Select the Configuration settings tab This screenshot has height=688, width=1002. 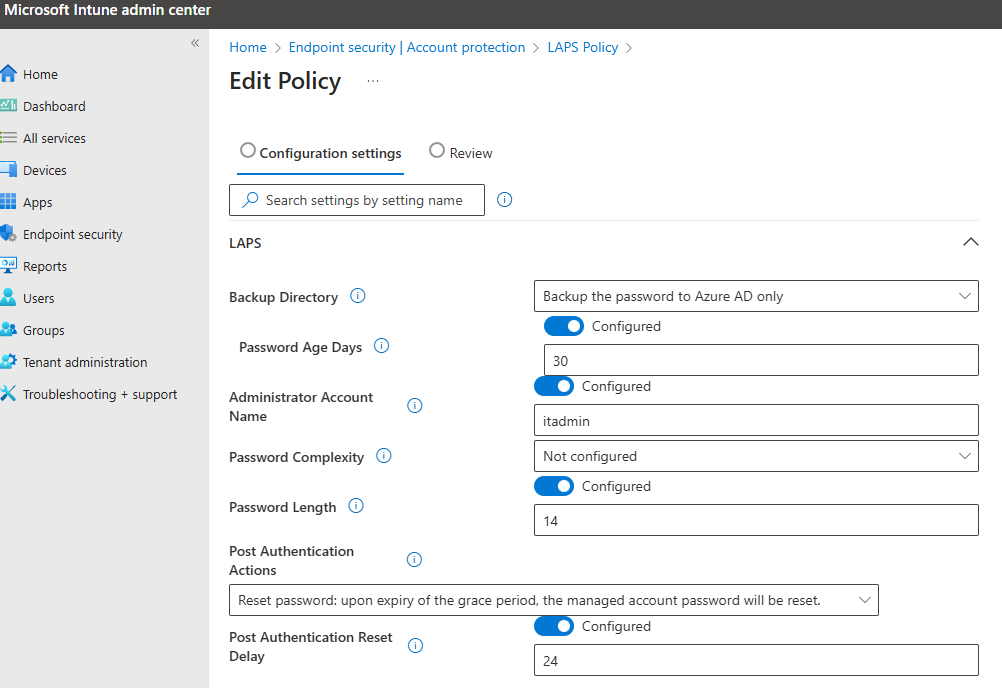320,153
